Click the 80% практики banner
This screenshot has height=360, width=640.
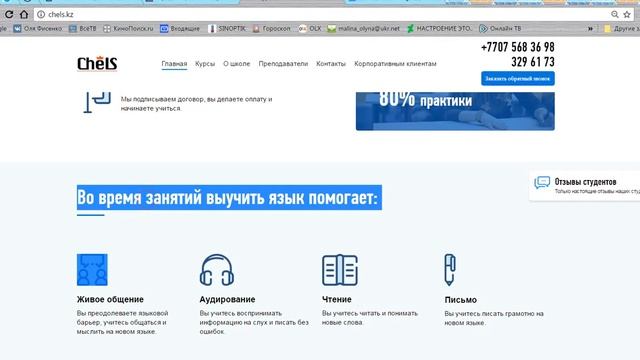(455, 111)
